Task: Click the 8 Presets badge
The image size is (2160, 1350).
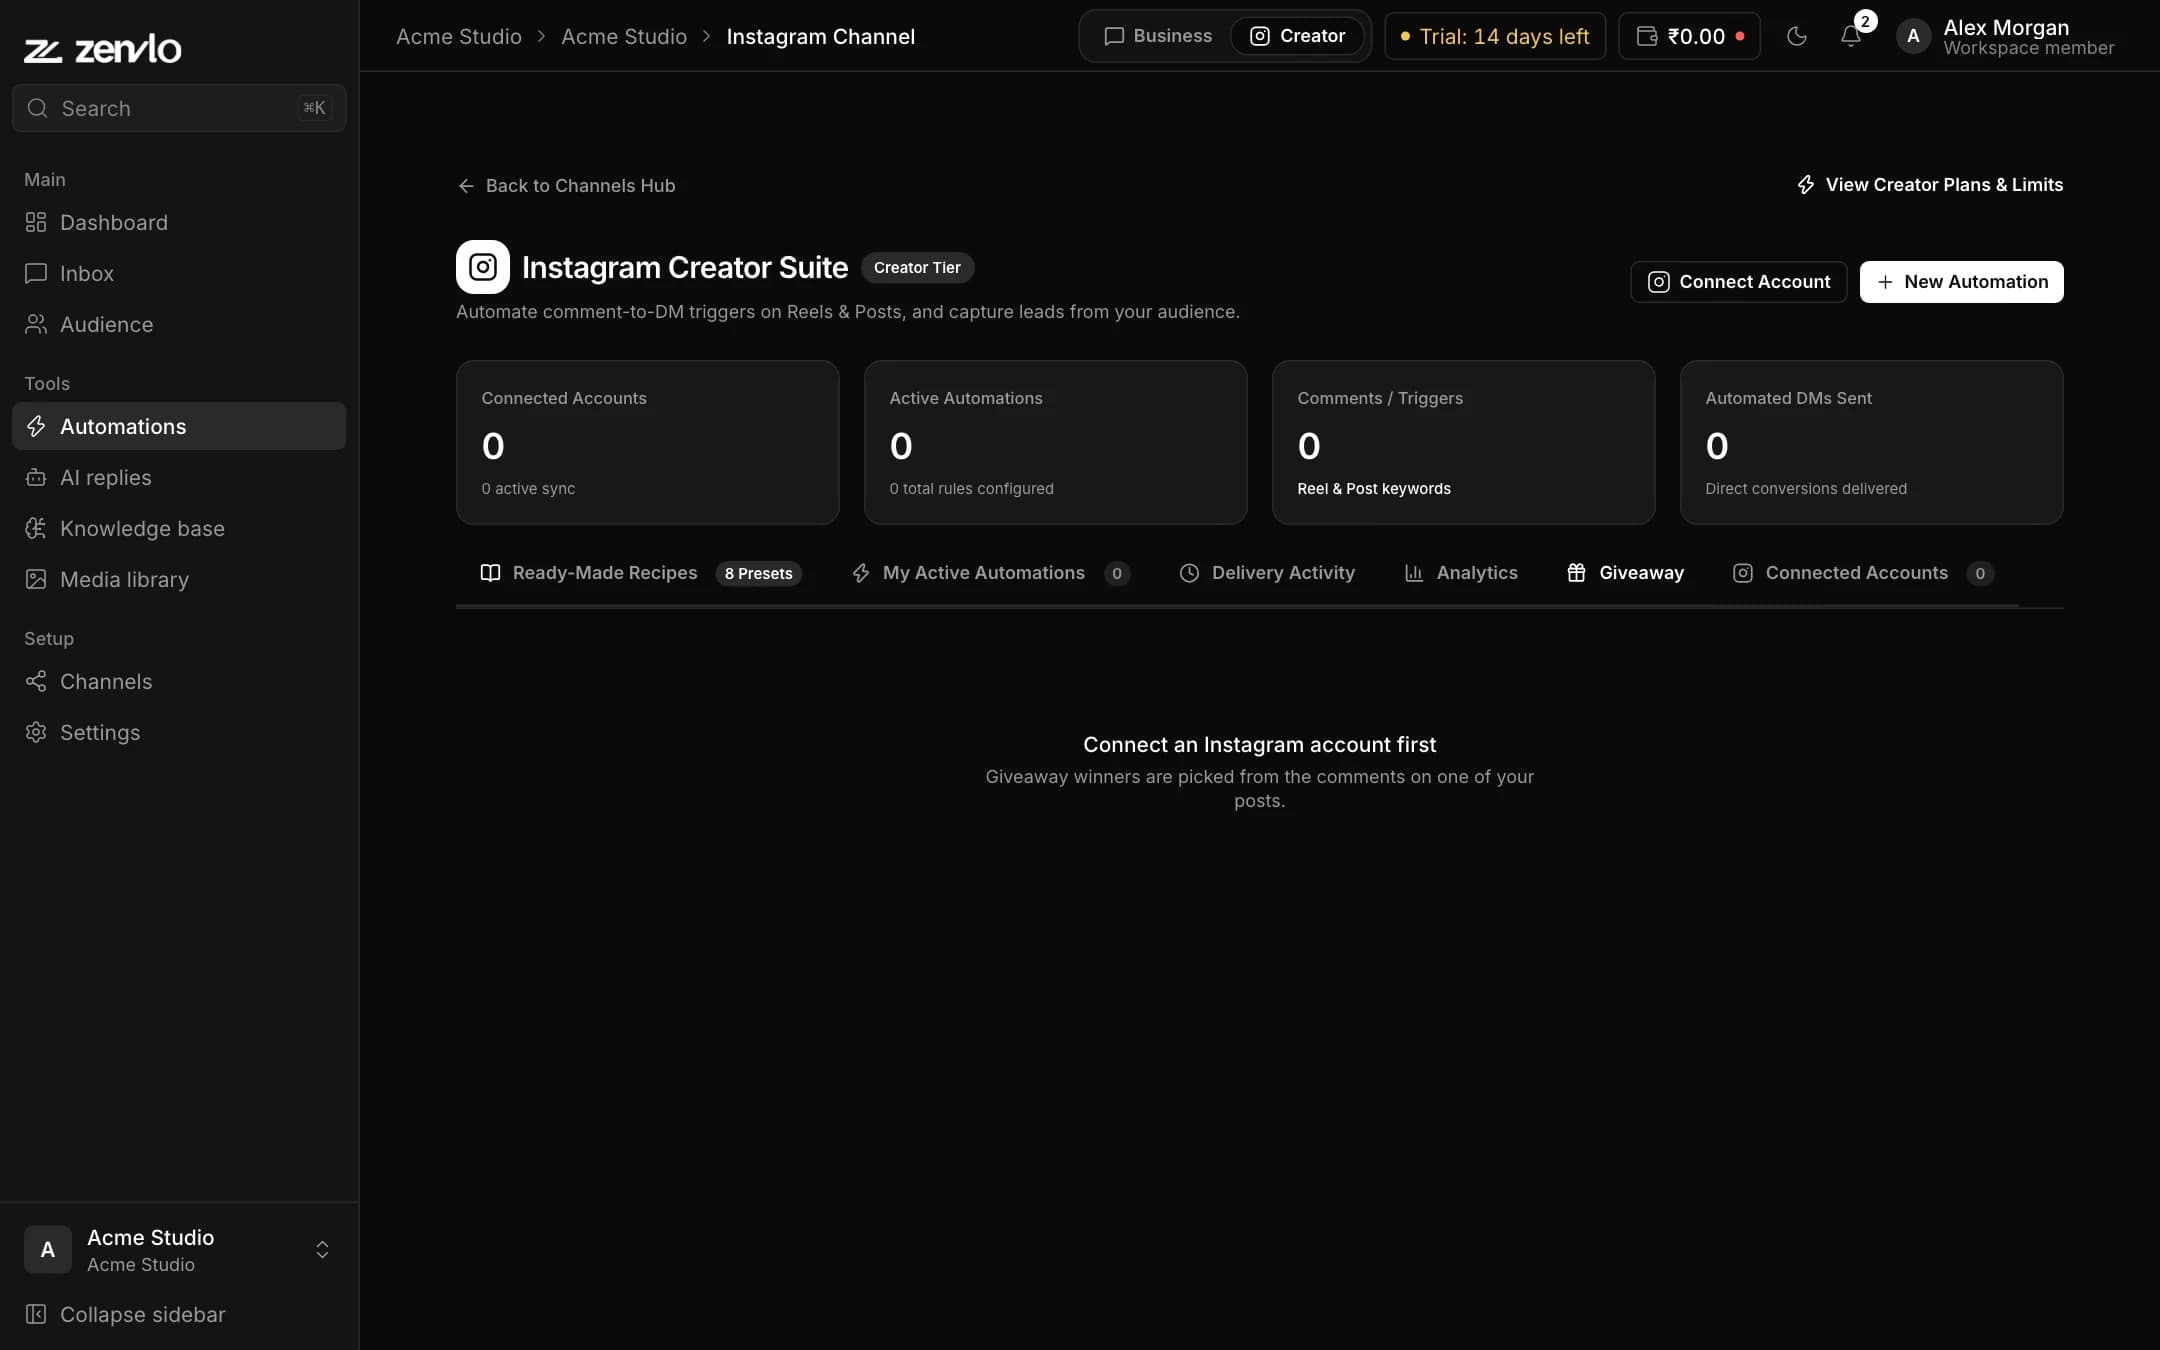Action: coord(759,573)
